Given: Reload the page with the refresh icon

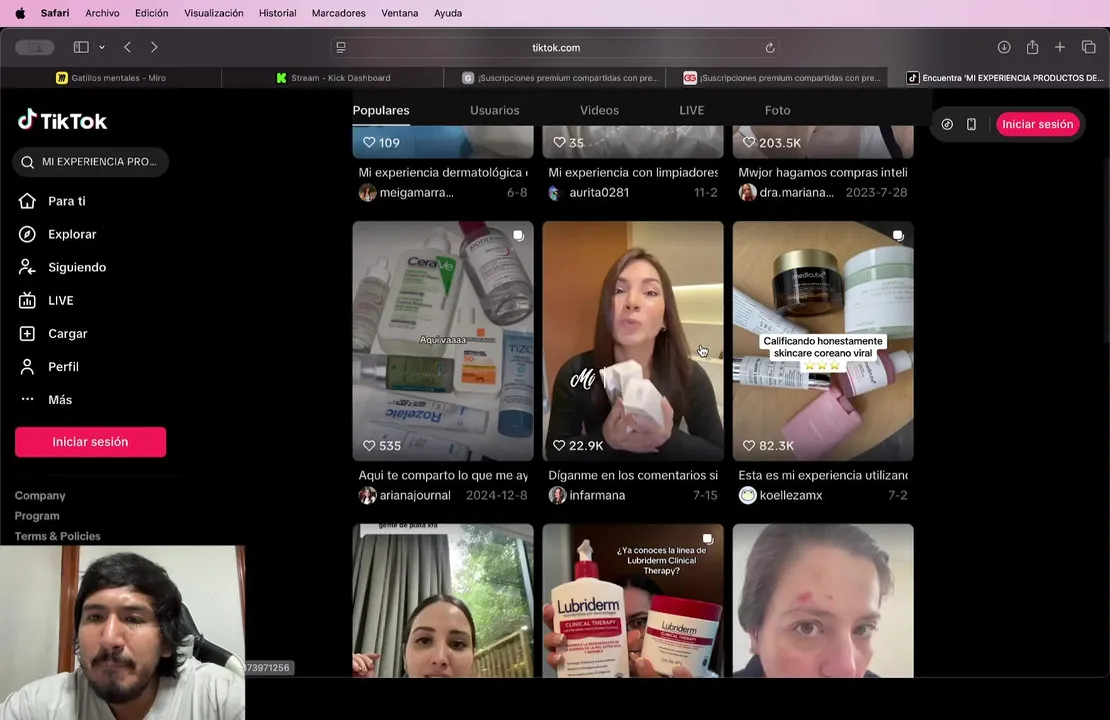Looking at the screenshot, I should (x=769, y=47).
